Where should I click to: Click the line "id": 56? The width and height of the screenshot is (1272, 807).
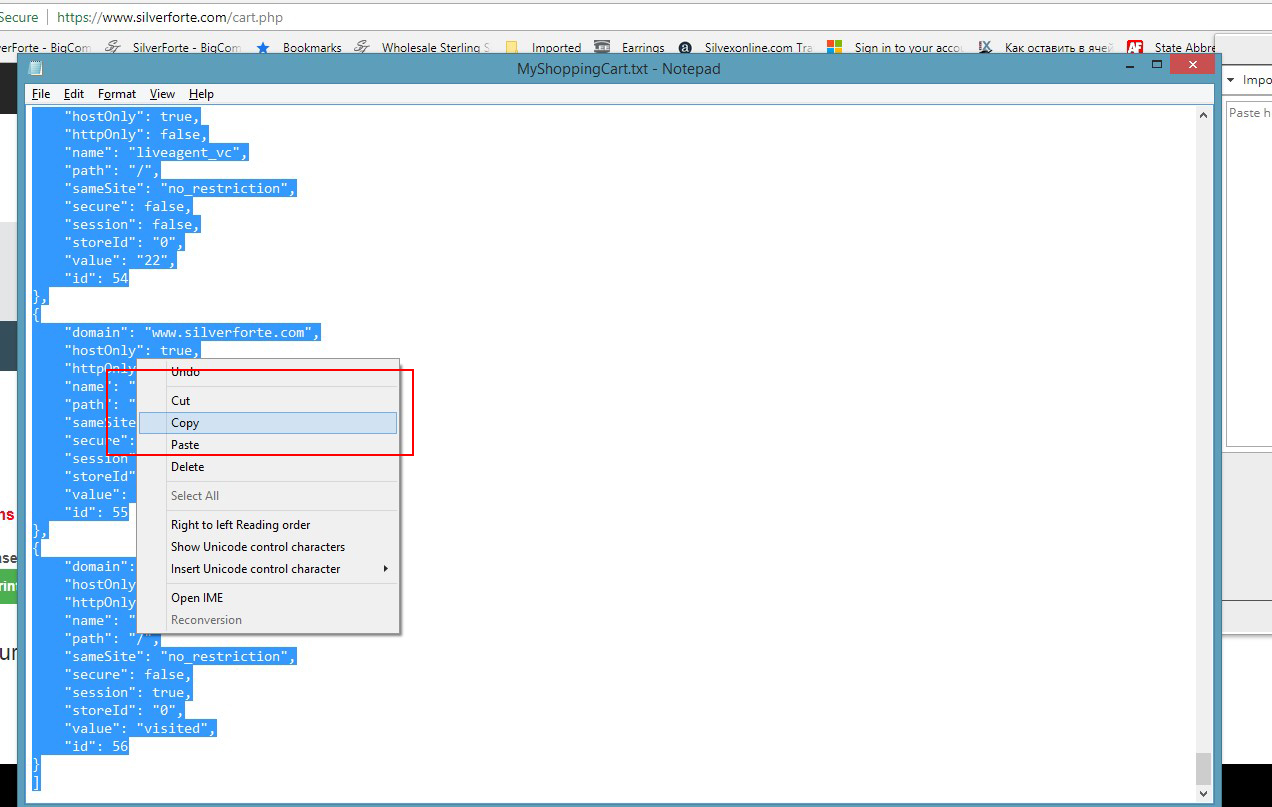(x=96, y=747)
